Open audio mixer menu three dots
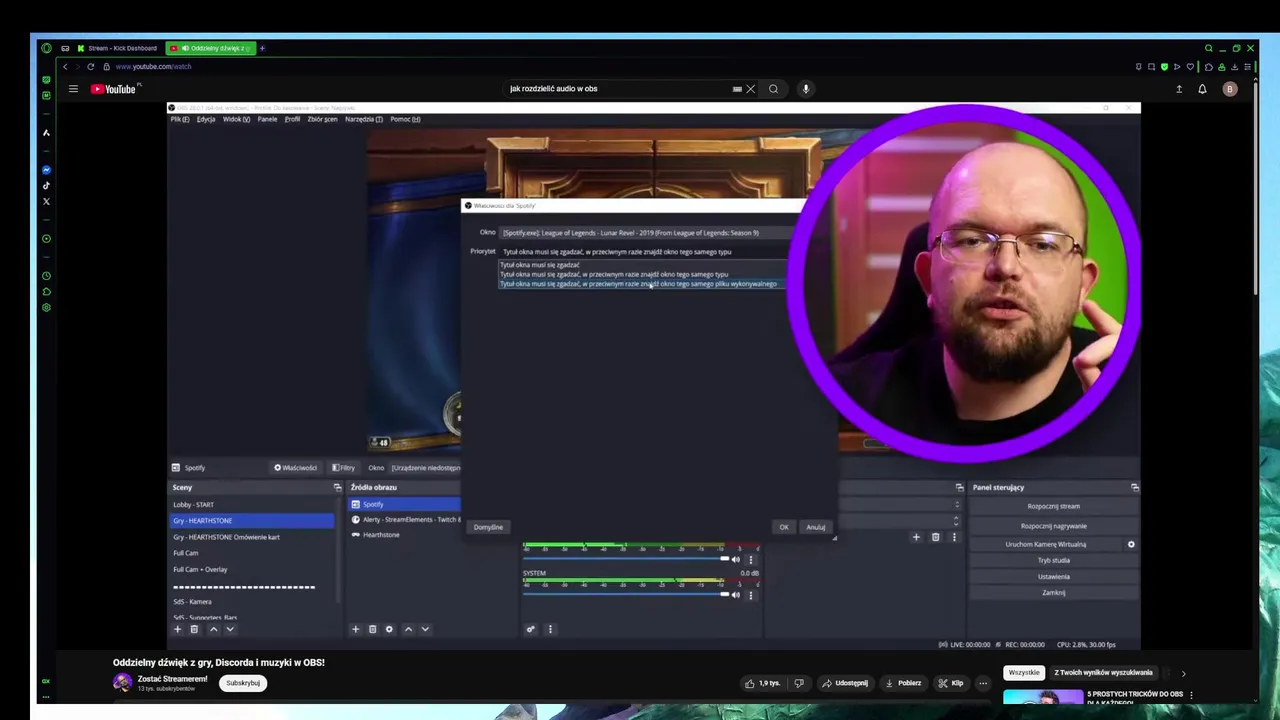 [550, 629]
